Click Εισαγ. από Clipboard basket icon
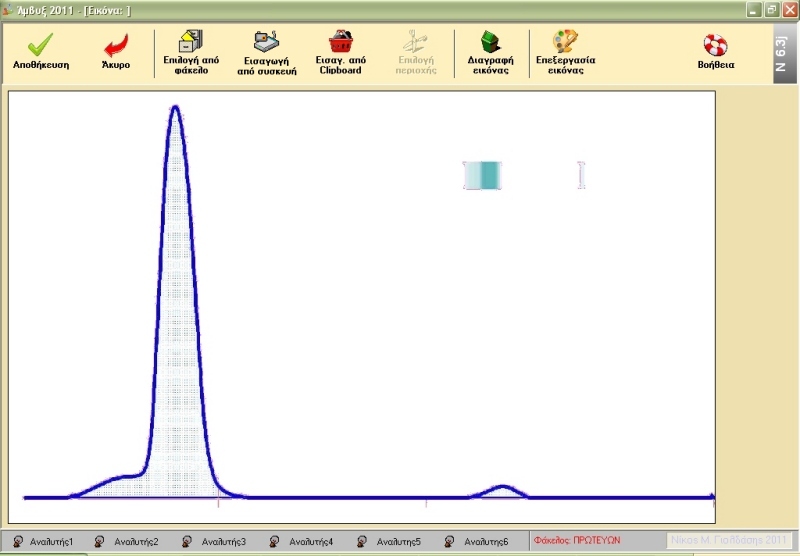Image resolution: width=800 pixels, height=556 pixels. 341,41
